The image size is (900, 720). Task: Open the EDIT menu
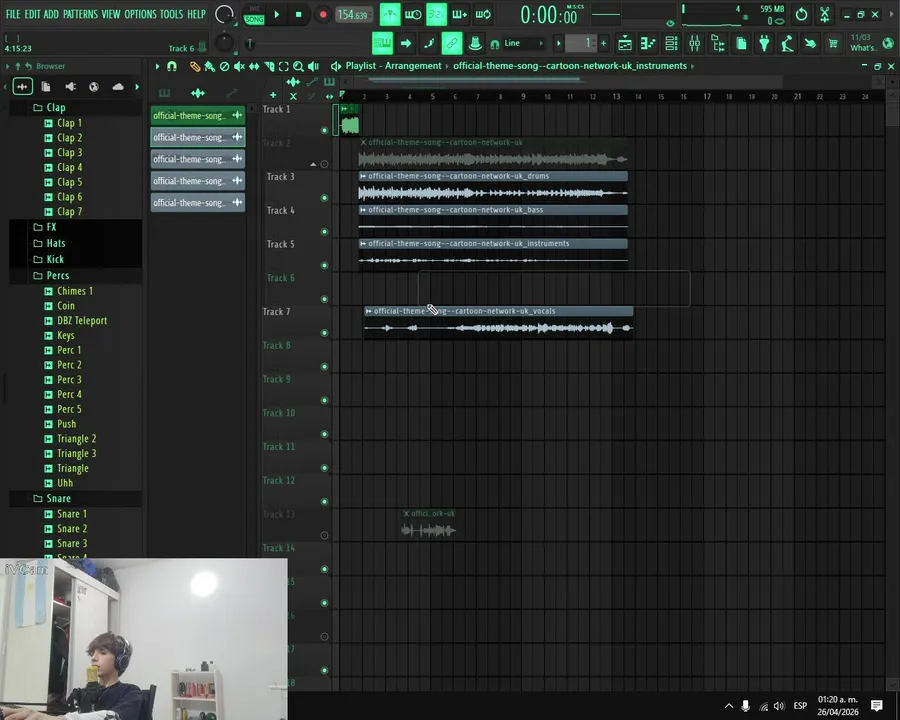click(32, 14)
